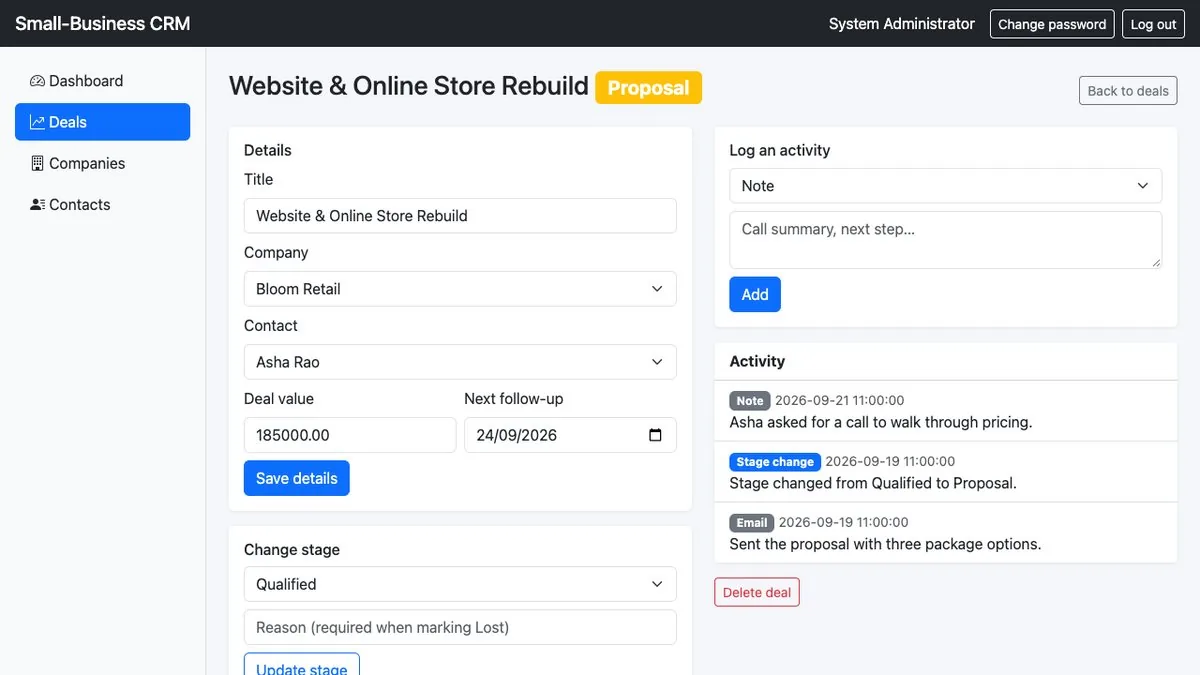The image size is (1200, 675).
Task: Click the 'Log an activity' heading
Action: (780, 150)
